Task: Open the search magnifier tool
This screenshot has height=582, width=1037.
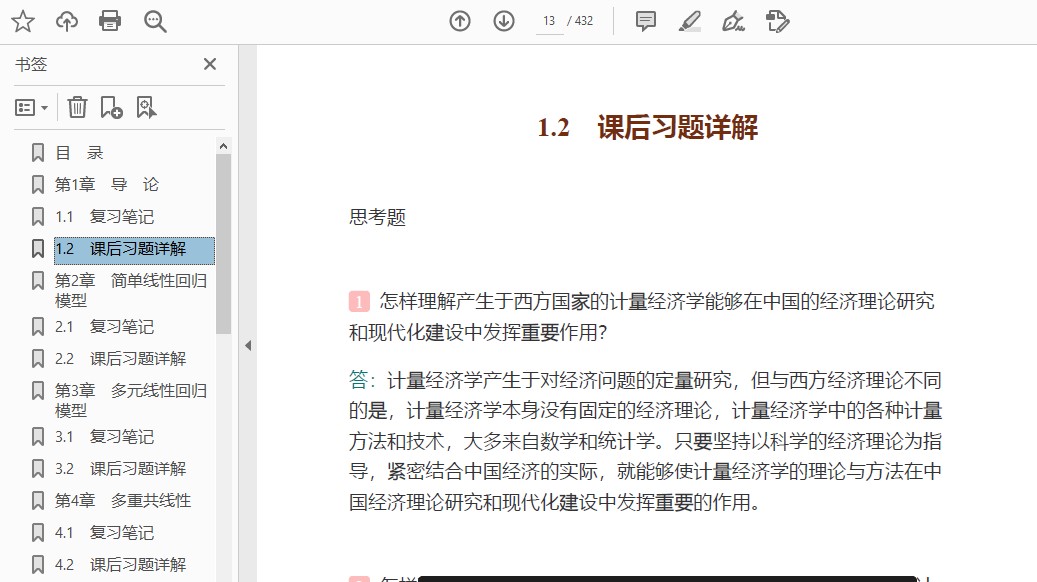Action: point(155,21)
